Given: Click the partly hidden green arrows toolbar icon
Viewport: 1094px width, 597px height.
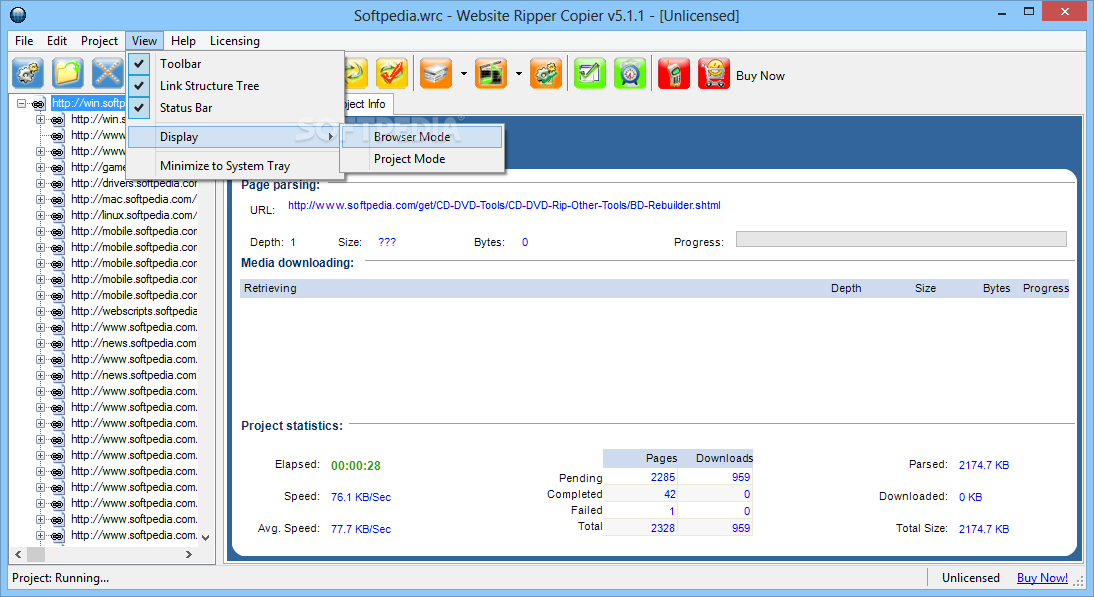Looking at the screenshot, I should coord(356,73).
